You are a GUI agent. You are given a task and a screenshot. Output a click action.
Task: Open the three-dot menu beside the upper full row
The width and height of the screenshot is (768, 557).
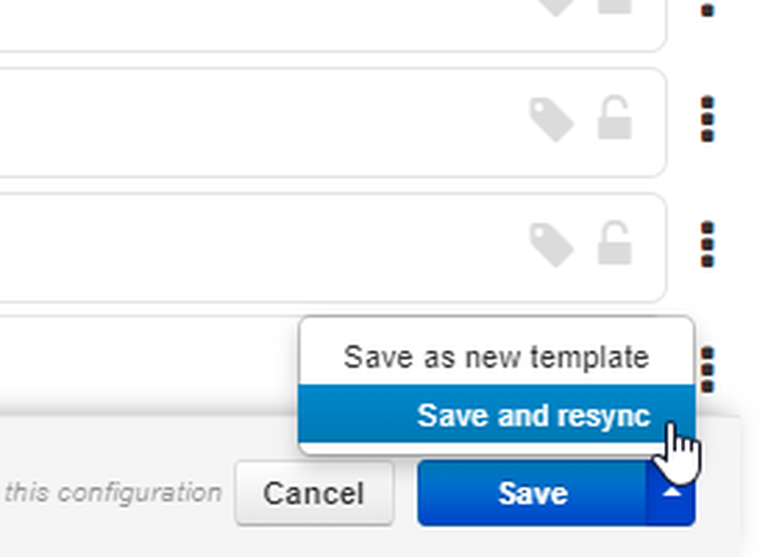coord(707,120)
